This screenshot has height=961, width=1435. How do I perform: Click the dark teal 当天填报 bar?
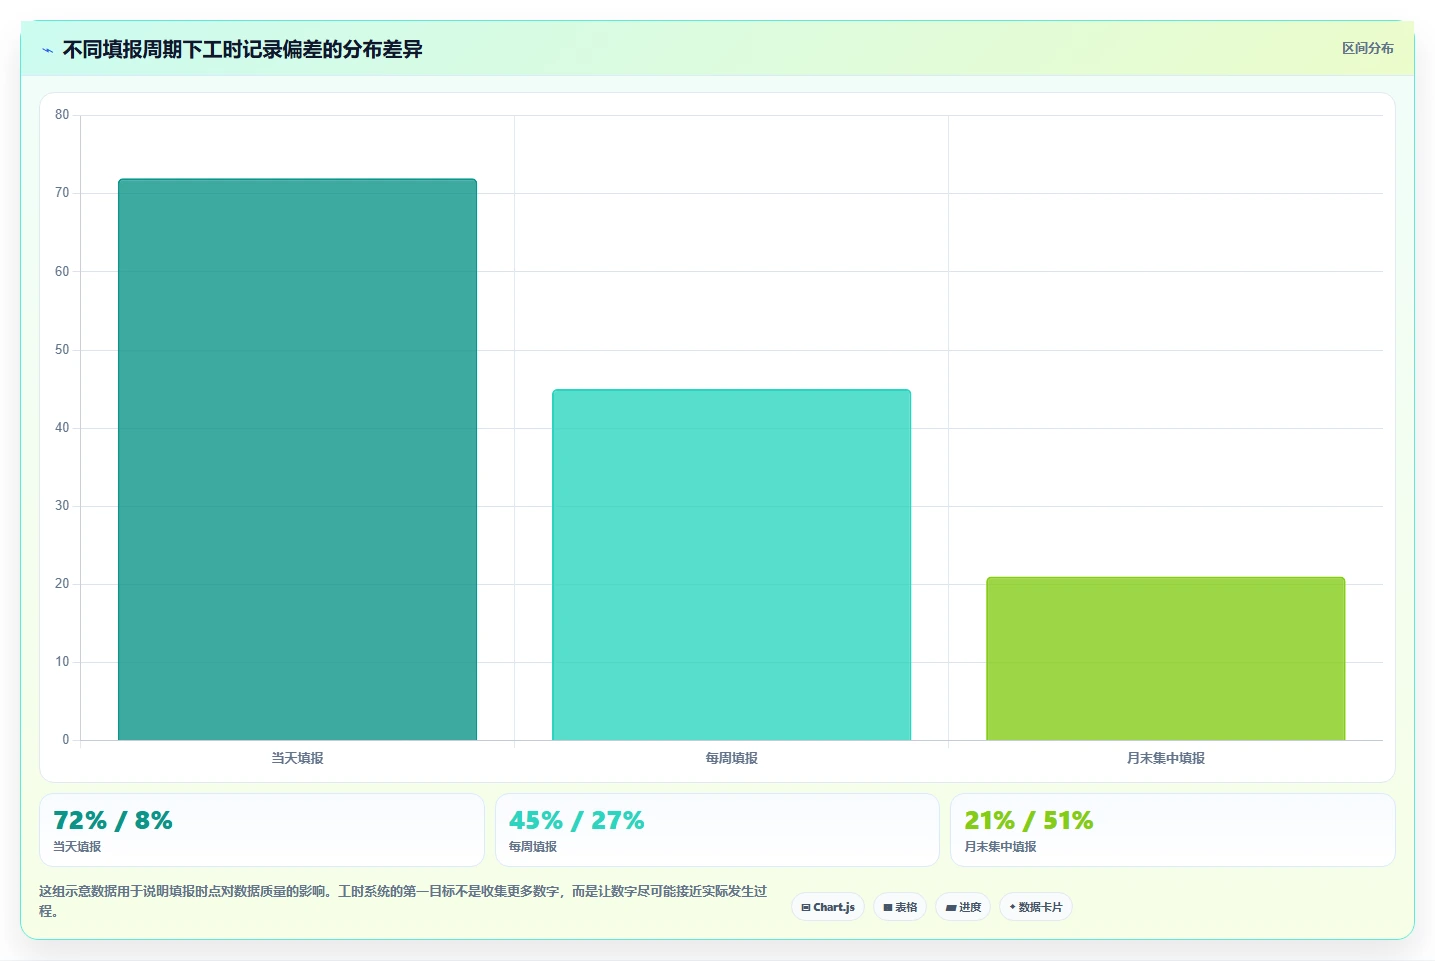(x=297, y=460)
